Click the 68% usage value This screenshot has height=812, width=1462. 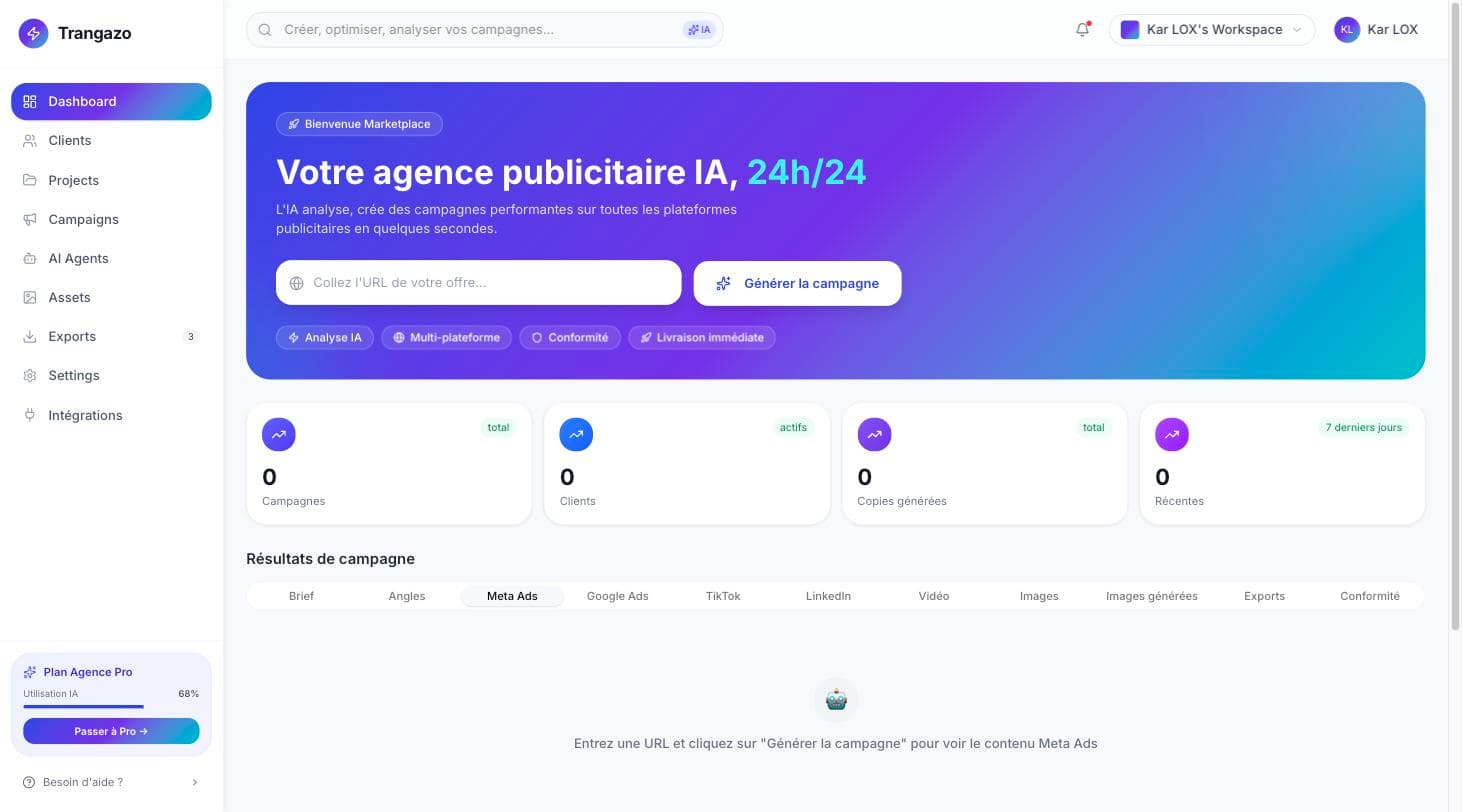pyautogui.click(x=188, y=694)
